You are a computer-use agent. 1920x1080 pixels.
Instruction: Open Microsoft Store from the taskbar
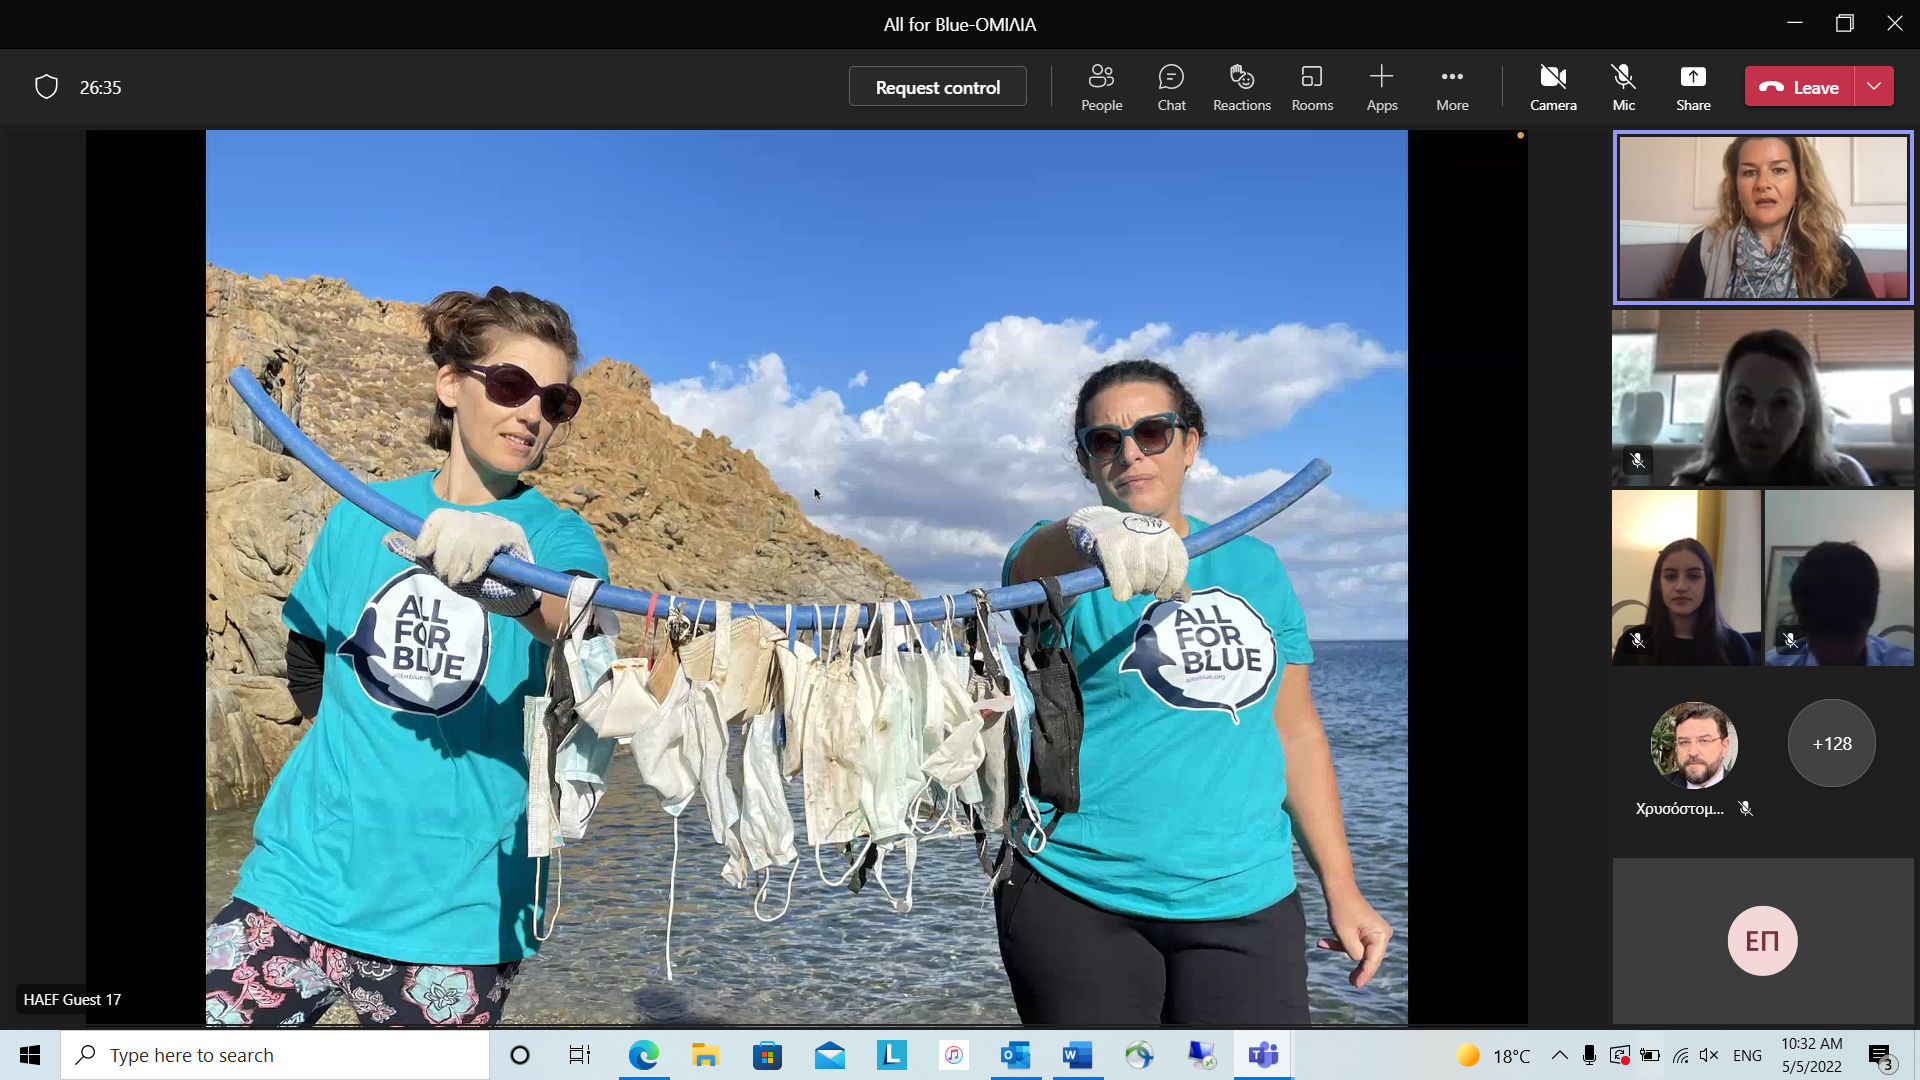click(x=768, y=1055)
